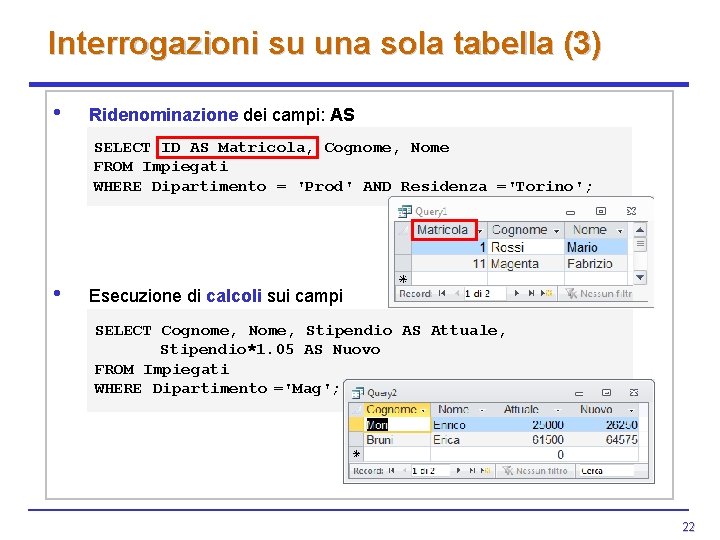Click the Query1 window title text

click(431, 211)
